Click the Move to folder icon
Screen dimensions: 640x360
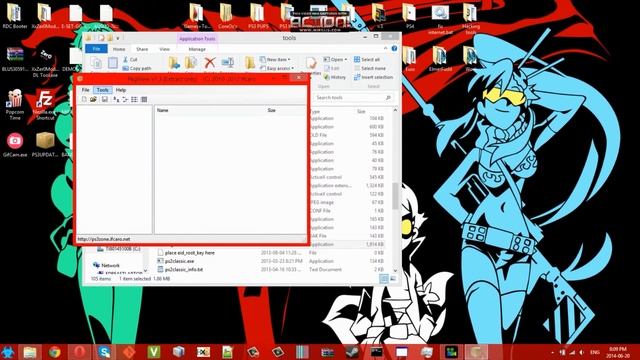click(174, 63)
